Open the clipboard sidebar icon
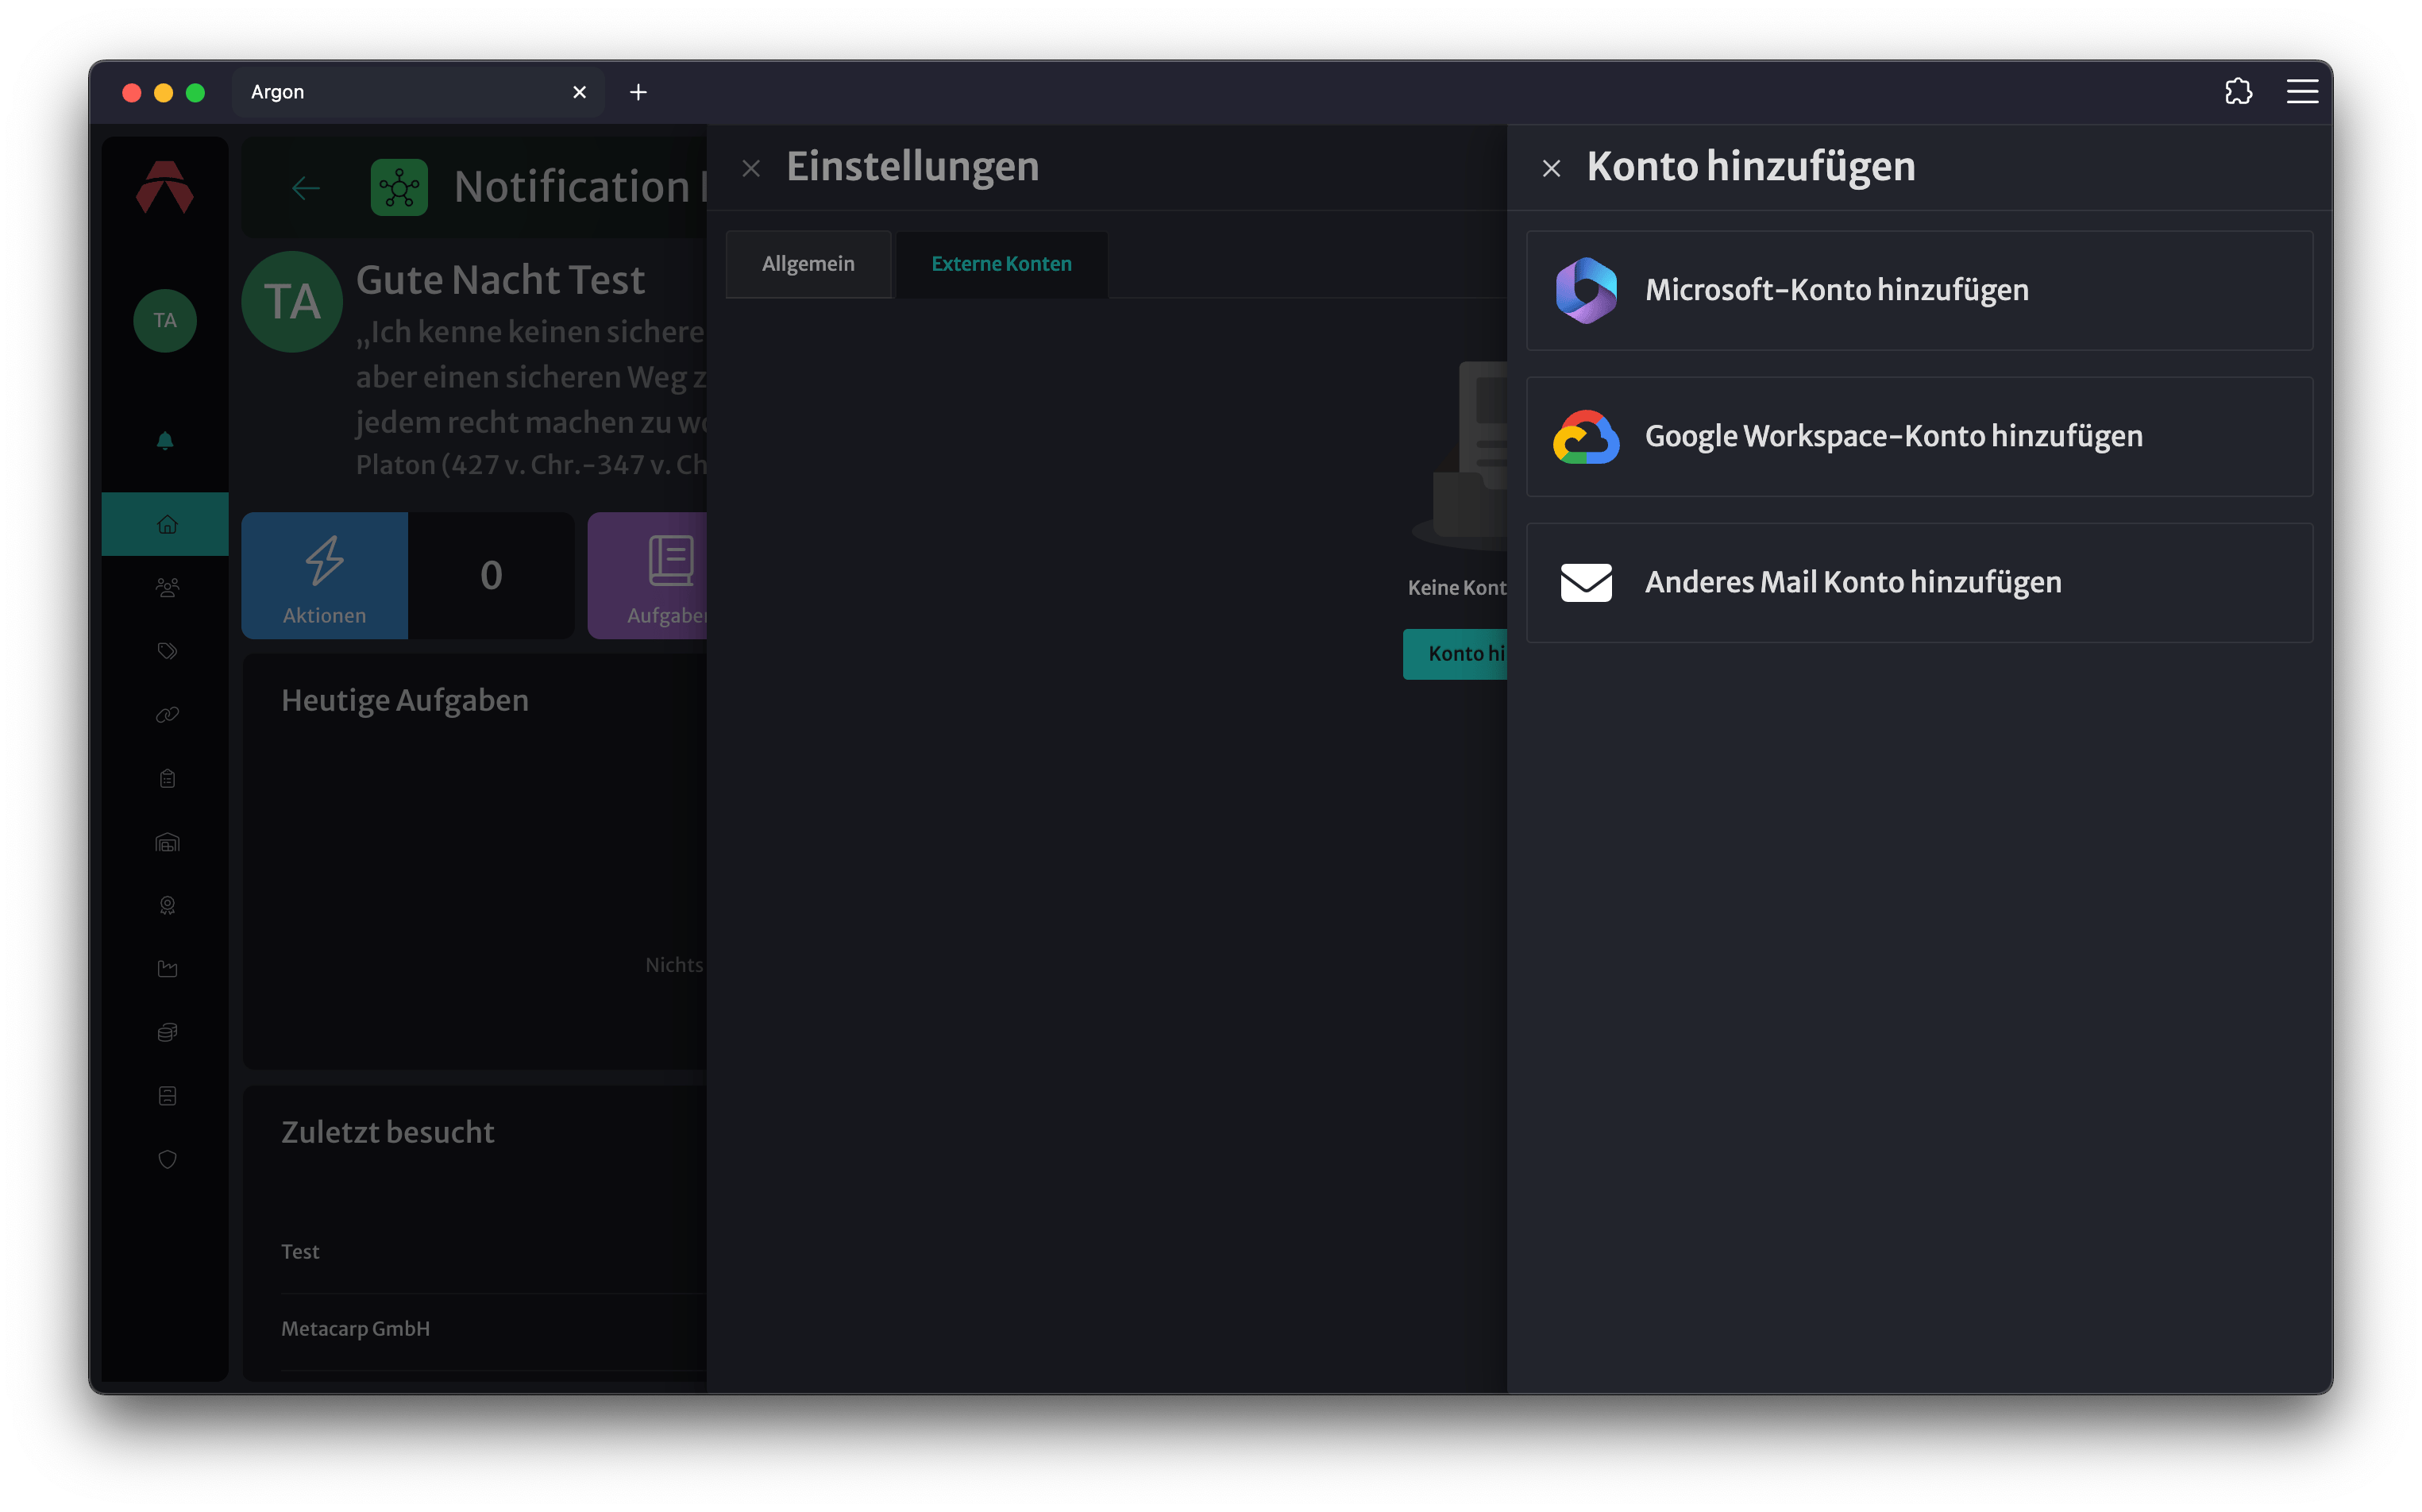Image resolution: width=2422 pixels, height=1512 pixels. (167, 778)
